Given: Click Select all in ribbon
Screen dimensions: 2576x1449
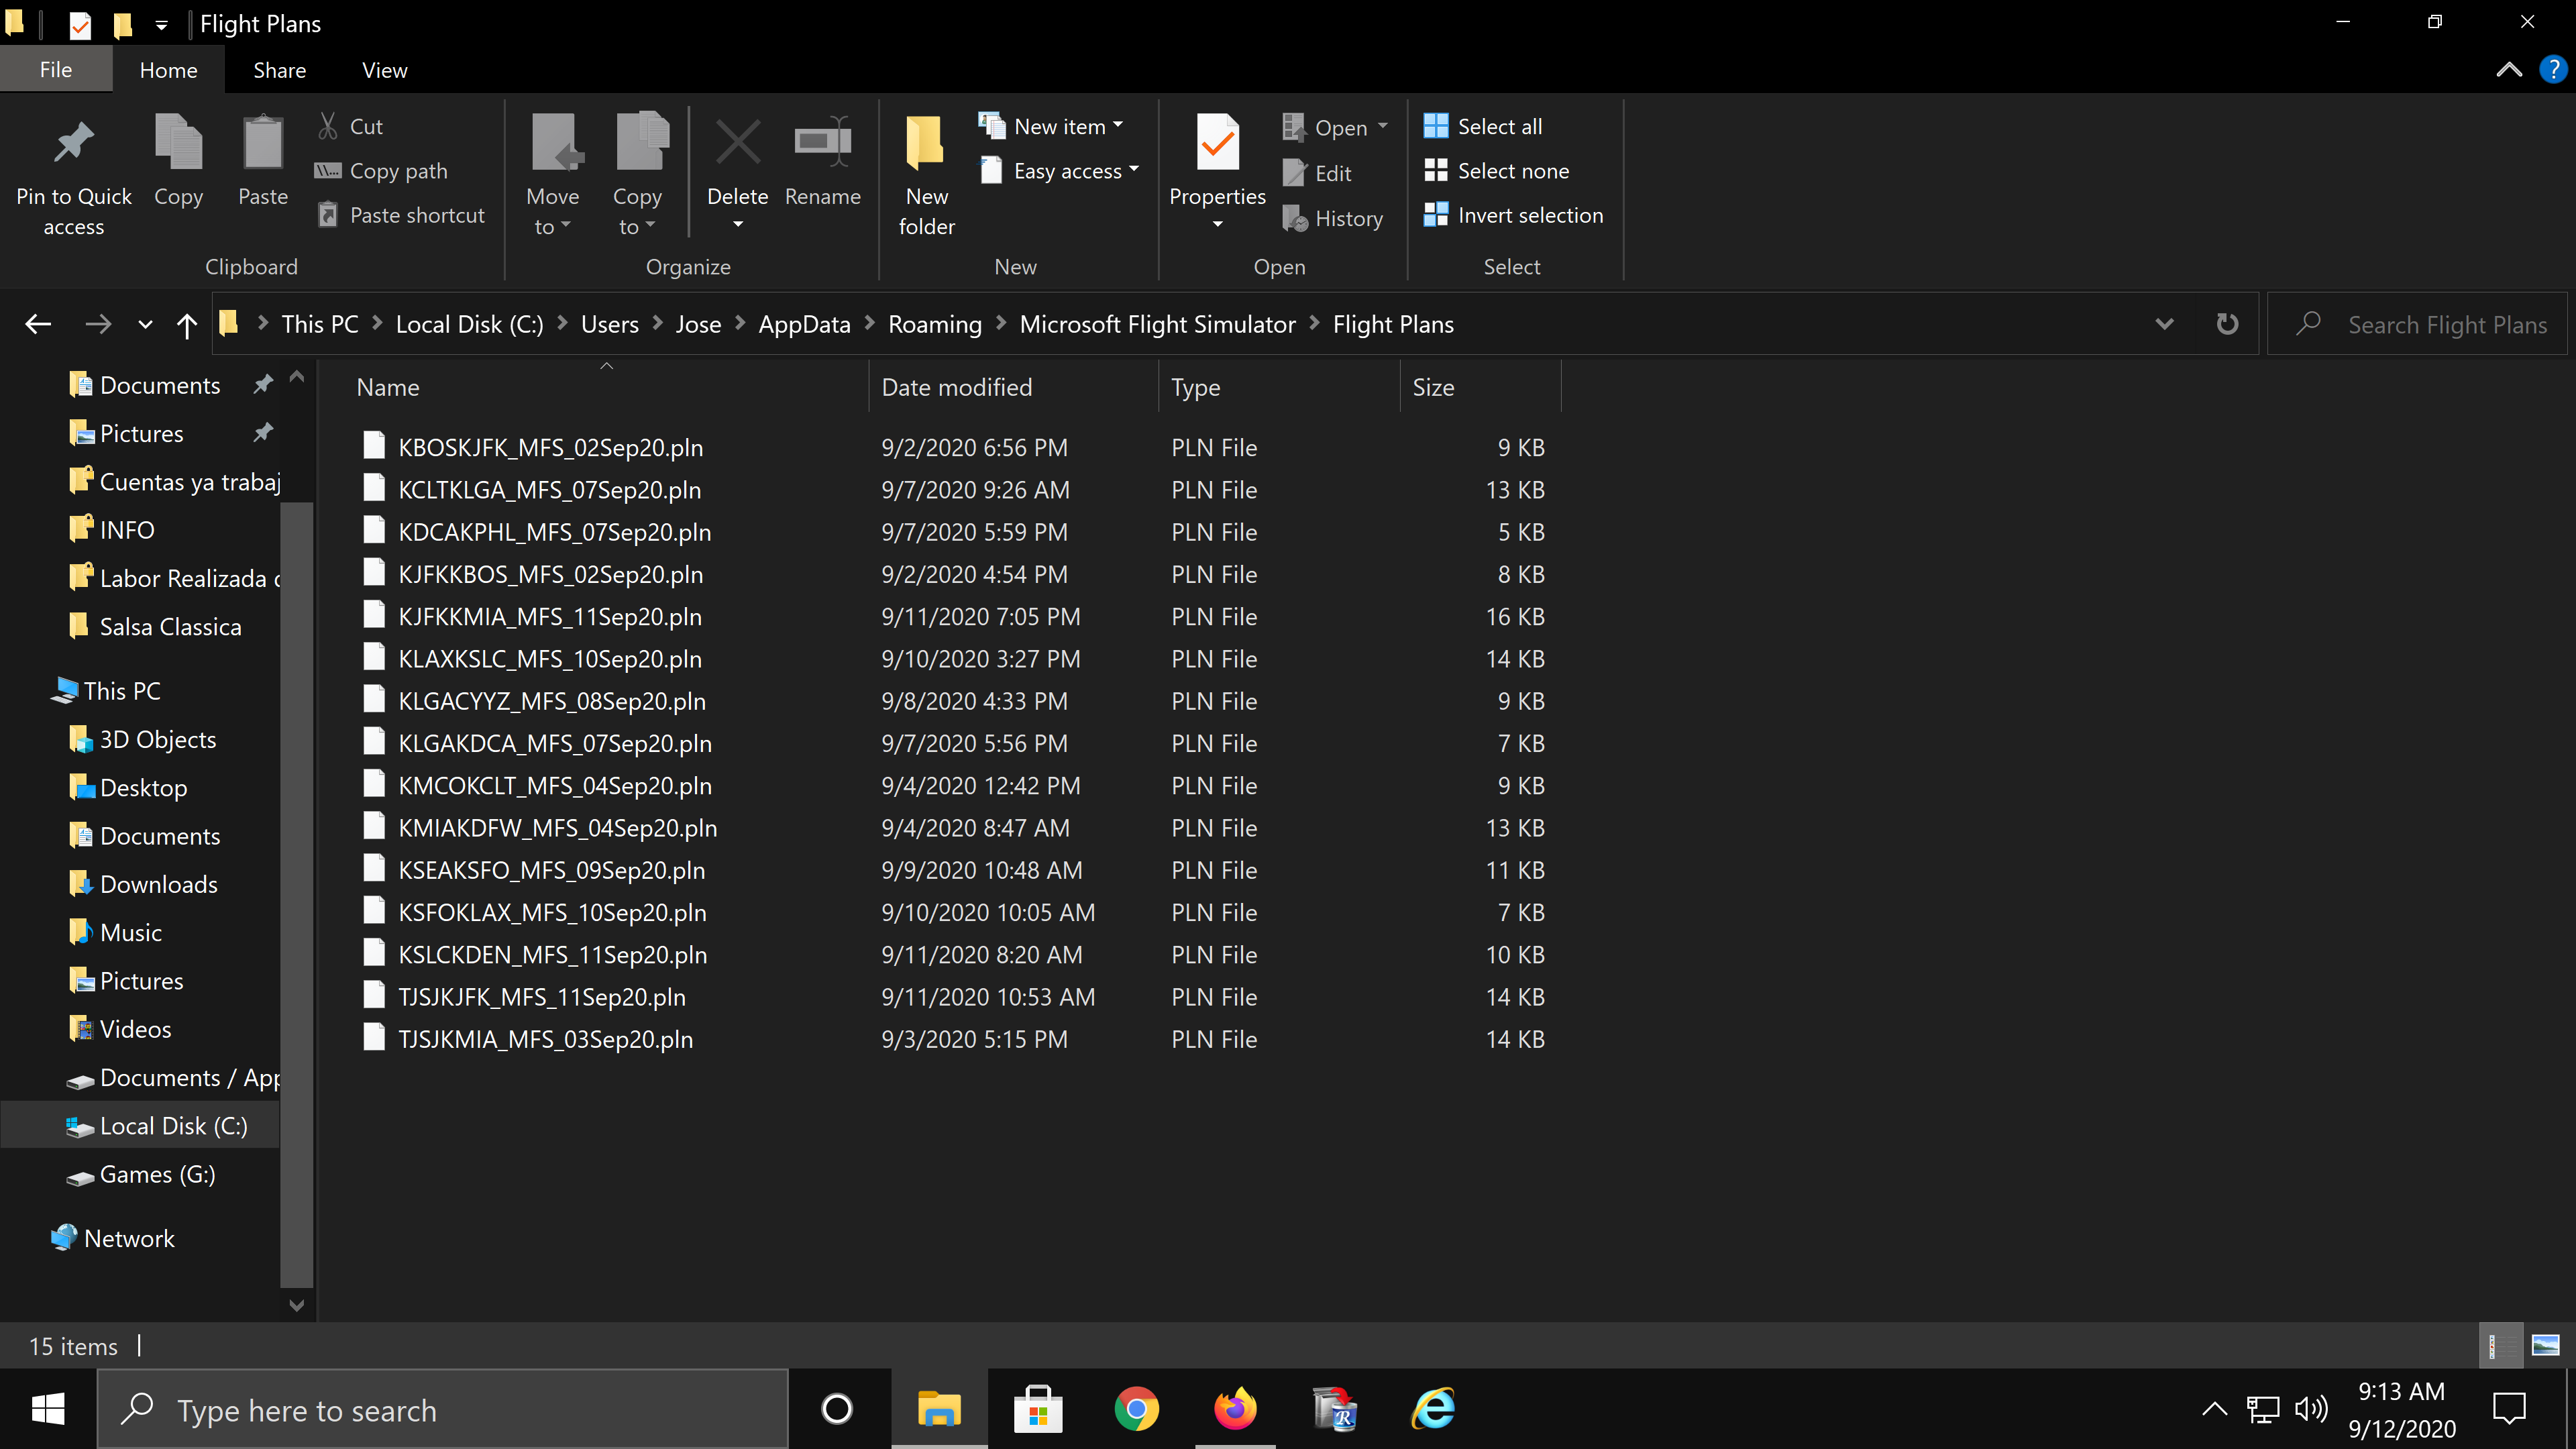Looking at the screenshot, I should coord(1483,126).
